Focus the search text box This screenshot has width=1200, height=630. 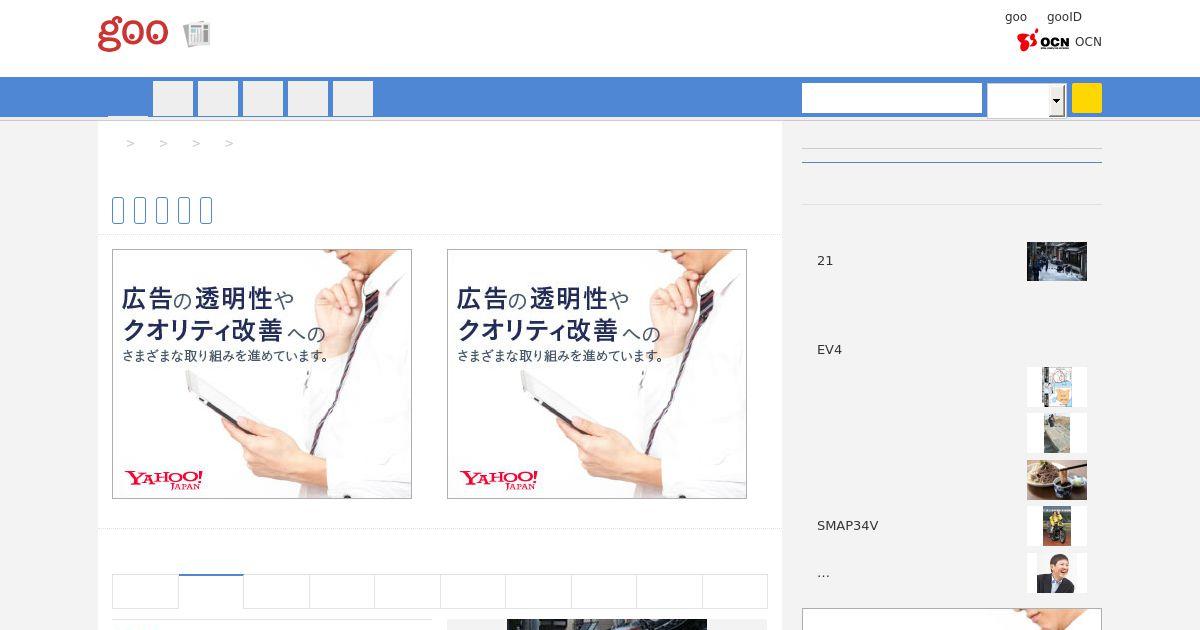tap(892, 98)
